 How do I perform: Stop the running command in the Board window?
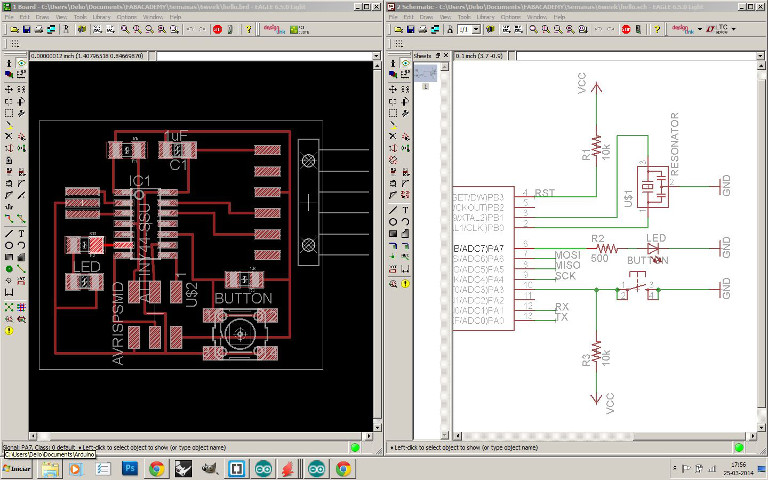click(217, 30)
